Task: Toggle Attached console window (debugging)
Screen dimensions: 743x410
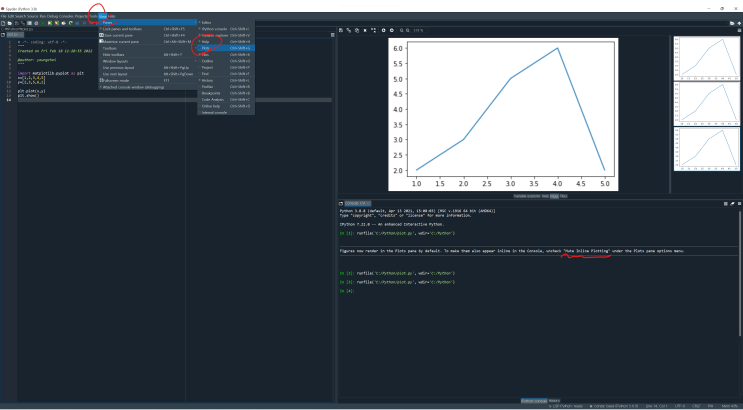Action: click(x=147, y=87)
